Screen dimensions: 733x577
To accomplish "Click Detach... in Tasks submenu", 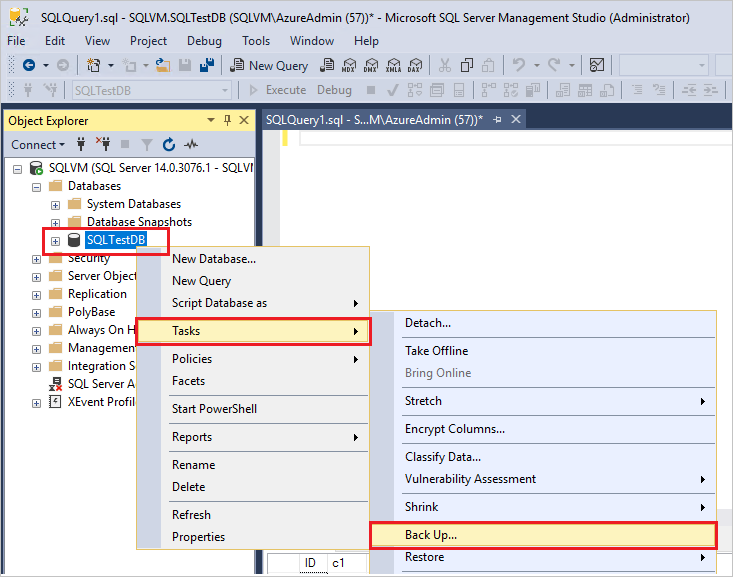I will point(543,323).
